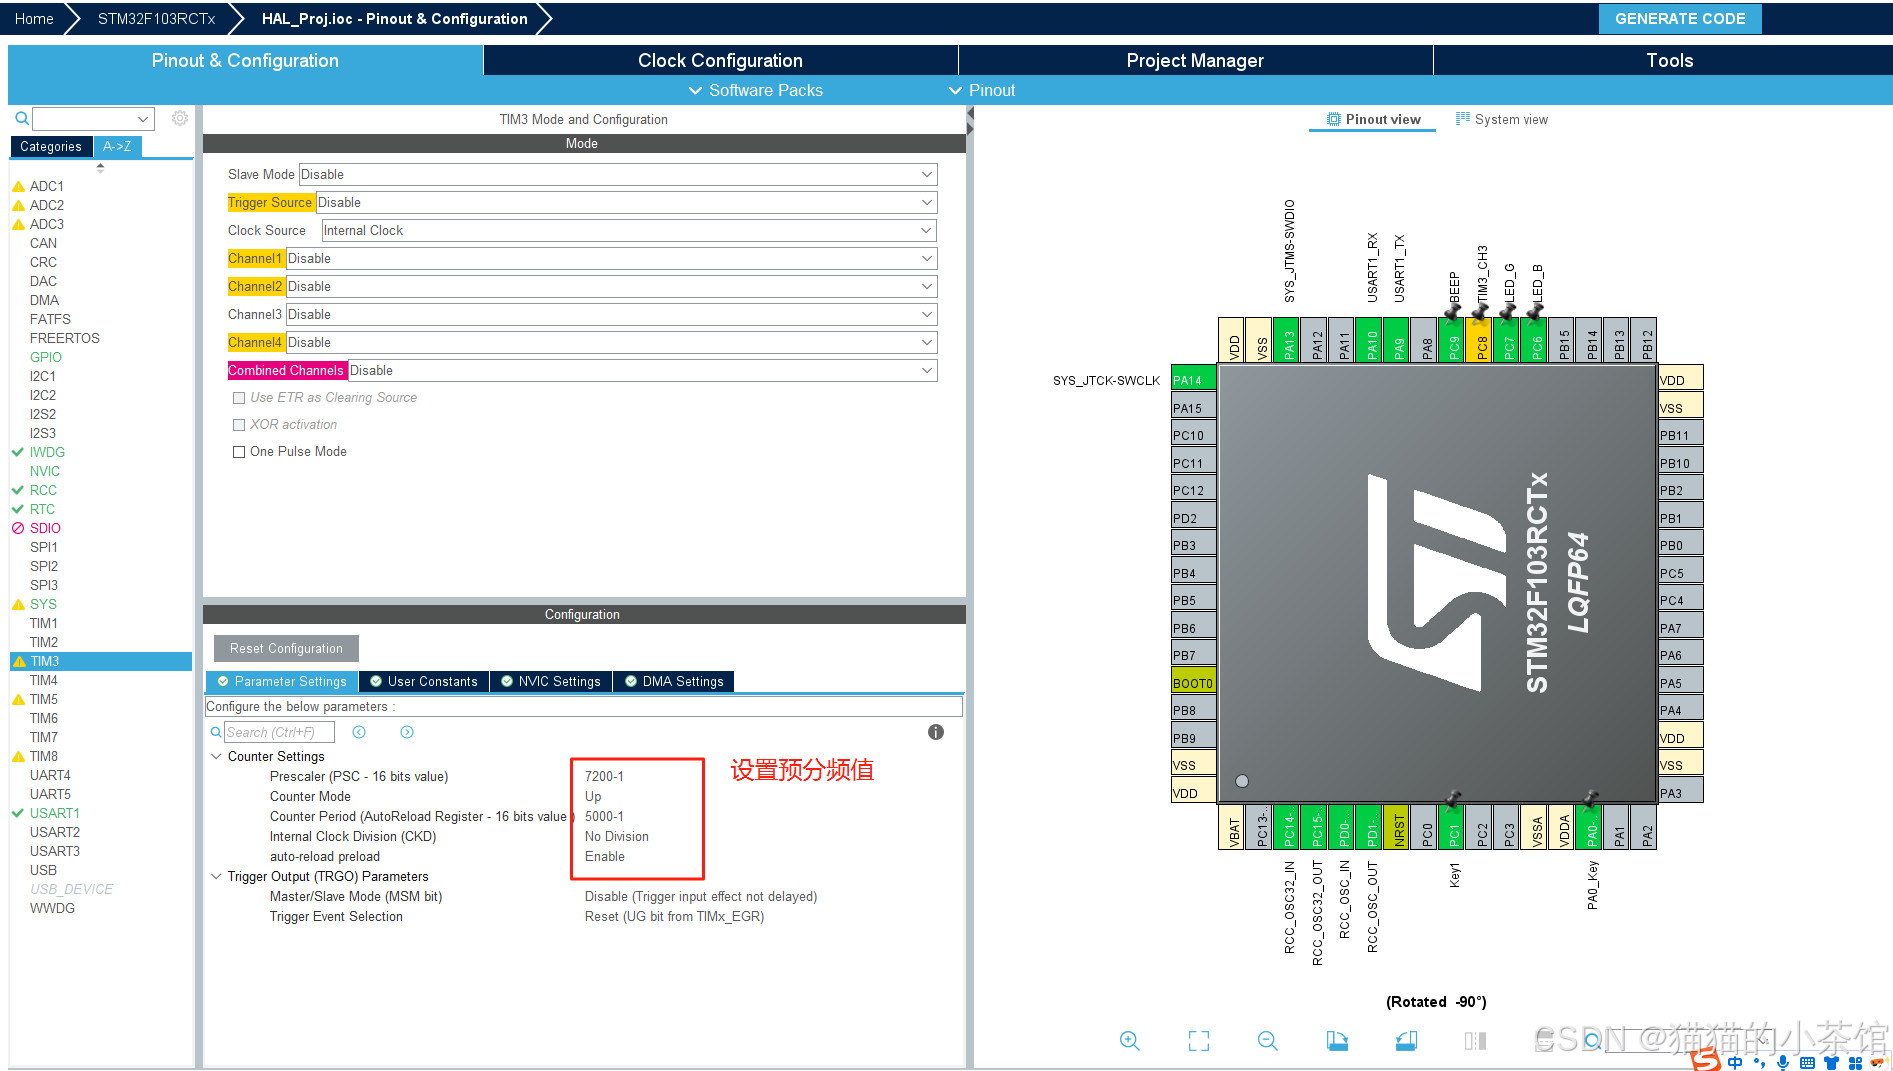The width and height of the screenshot is (1893, 1071).
Task: Rotate chip view clockwise icon
Action: [1337, 1041]
